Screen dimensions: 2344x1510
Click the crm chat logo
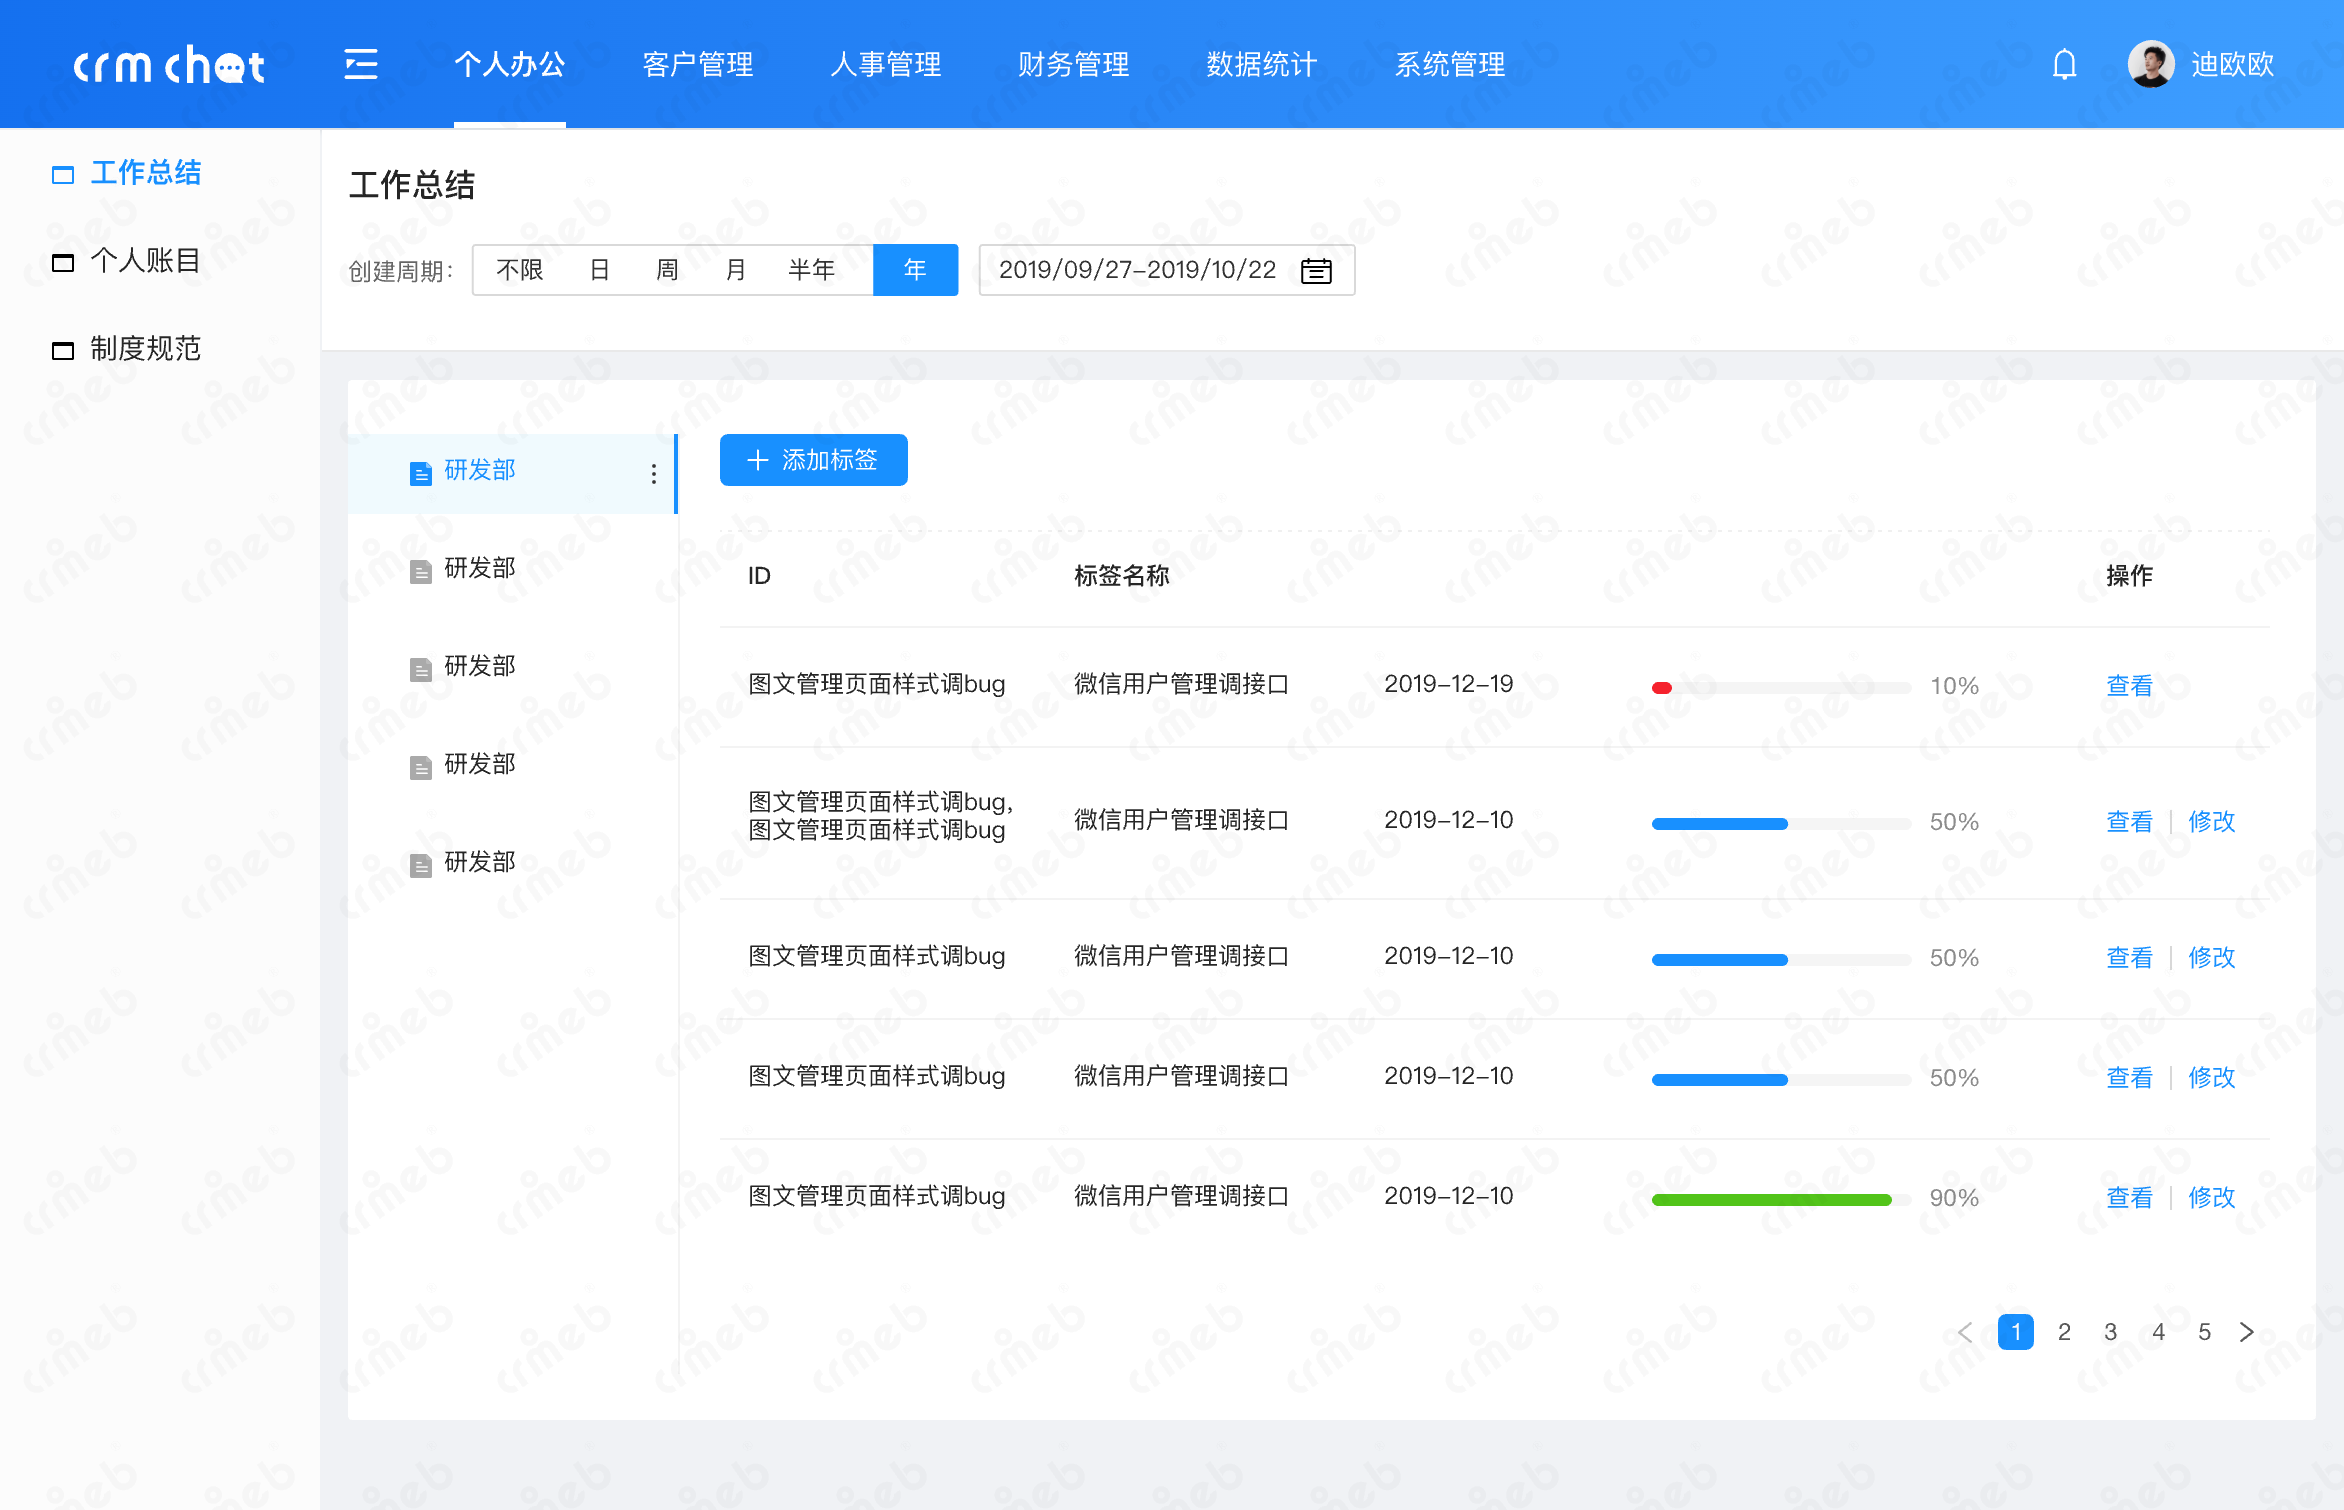tap(169, 66)
